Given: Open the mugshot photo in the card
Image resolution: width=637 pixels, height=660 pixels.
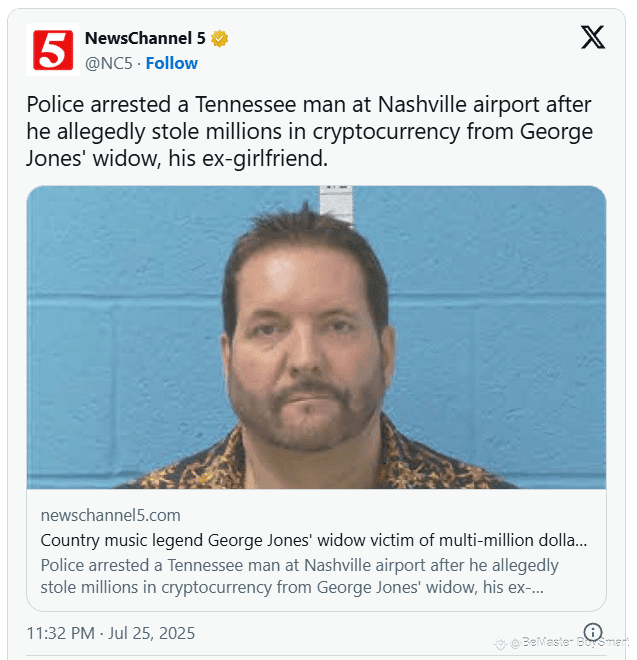Looking at the screenshot, I should (316, 337).
